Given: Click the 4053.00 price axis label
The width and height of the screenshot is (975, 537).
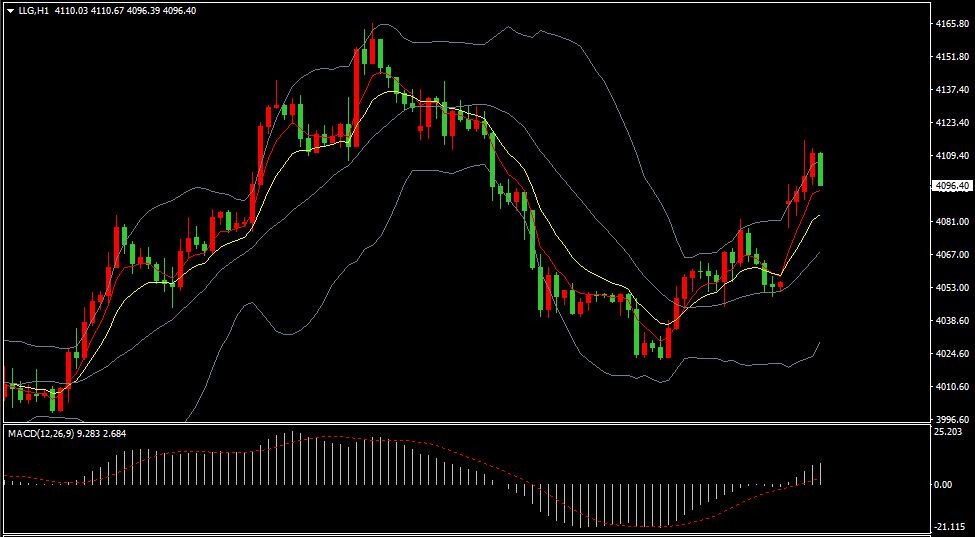Looking at the screenshot, I should click(953, 287).
